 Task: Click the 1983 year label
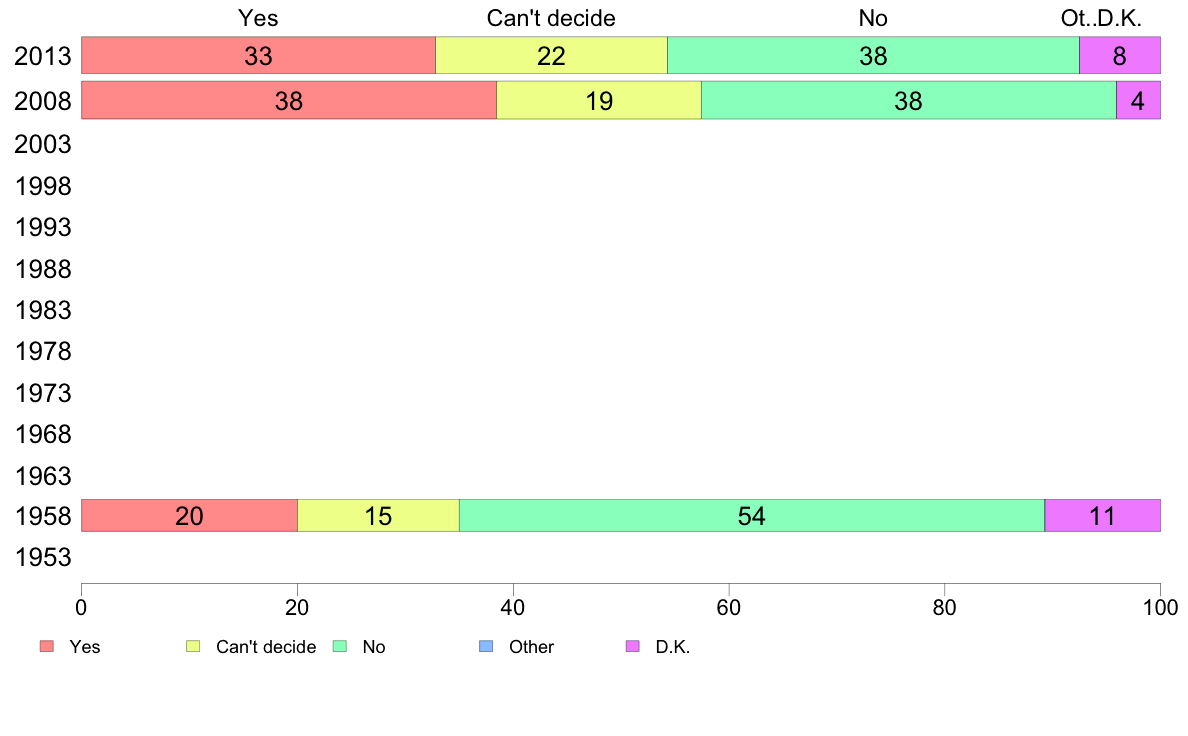[x=42, y=311]
